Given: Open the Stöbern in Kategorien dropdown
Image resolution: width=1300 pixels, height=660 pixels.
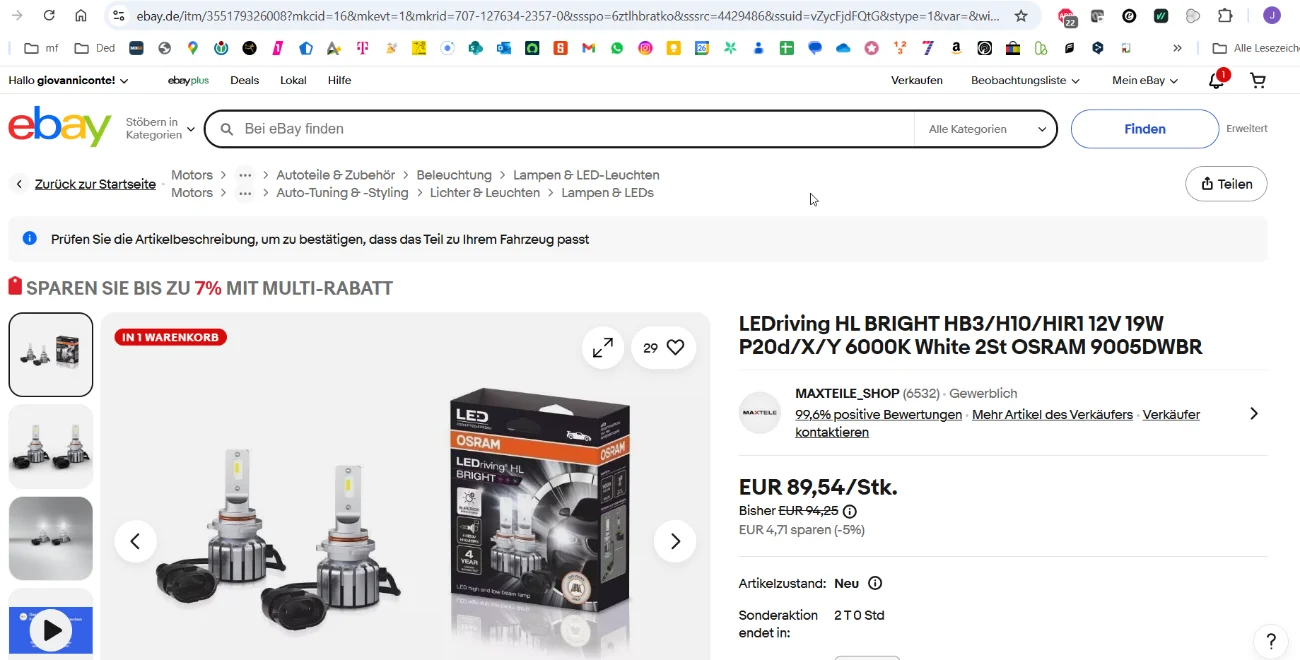Looking at the screenshot, I should point(160,128).
